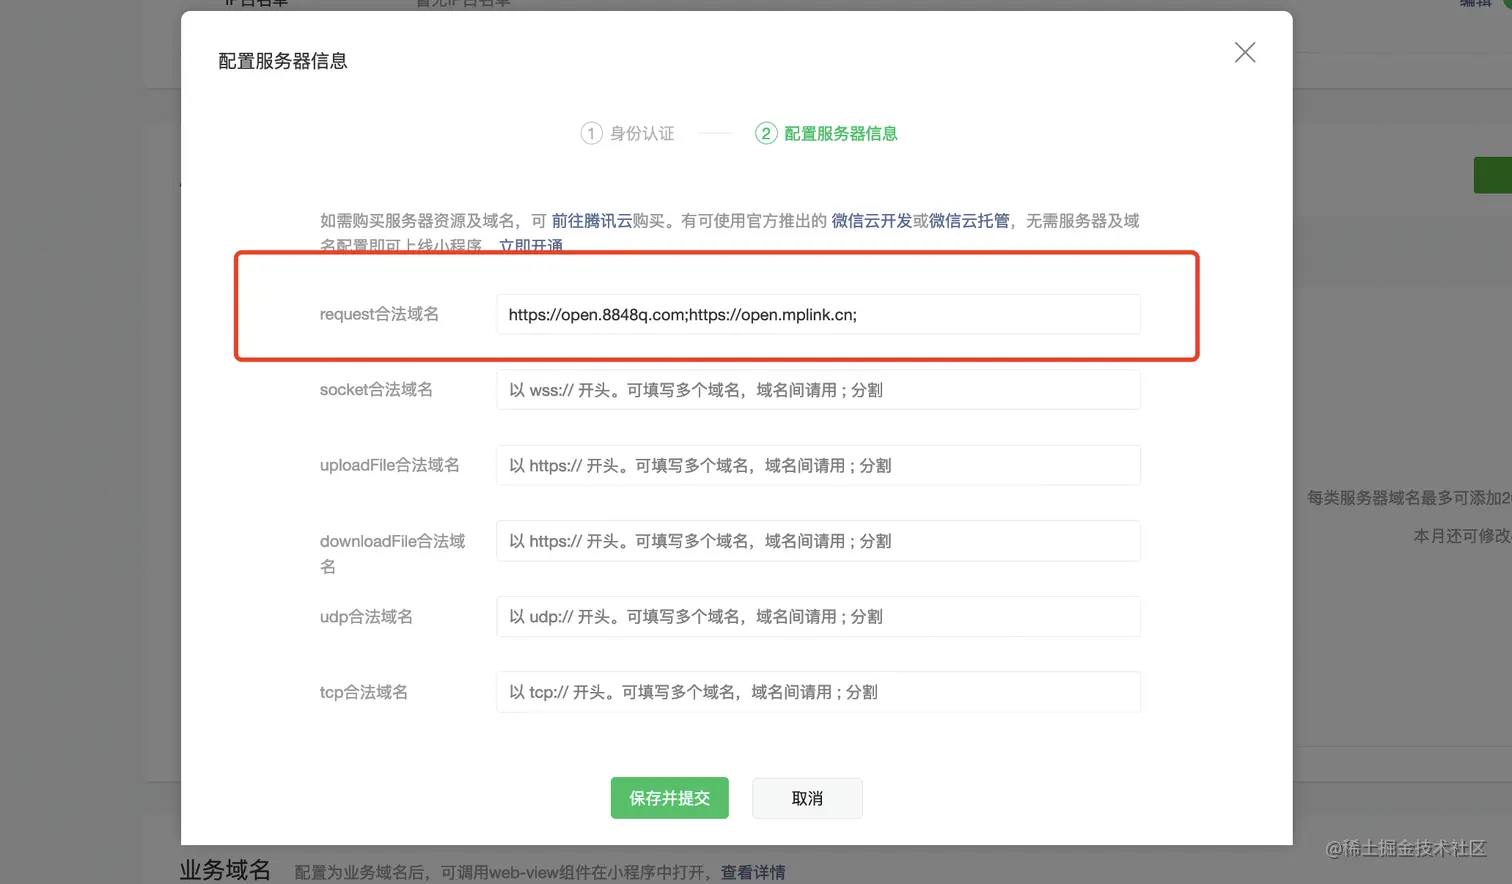1512x884 pixels.
Task: Close the 配置服务器信息 dialog
Action: [1244, 52]
